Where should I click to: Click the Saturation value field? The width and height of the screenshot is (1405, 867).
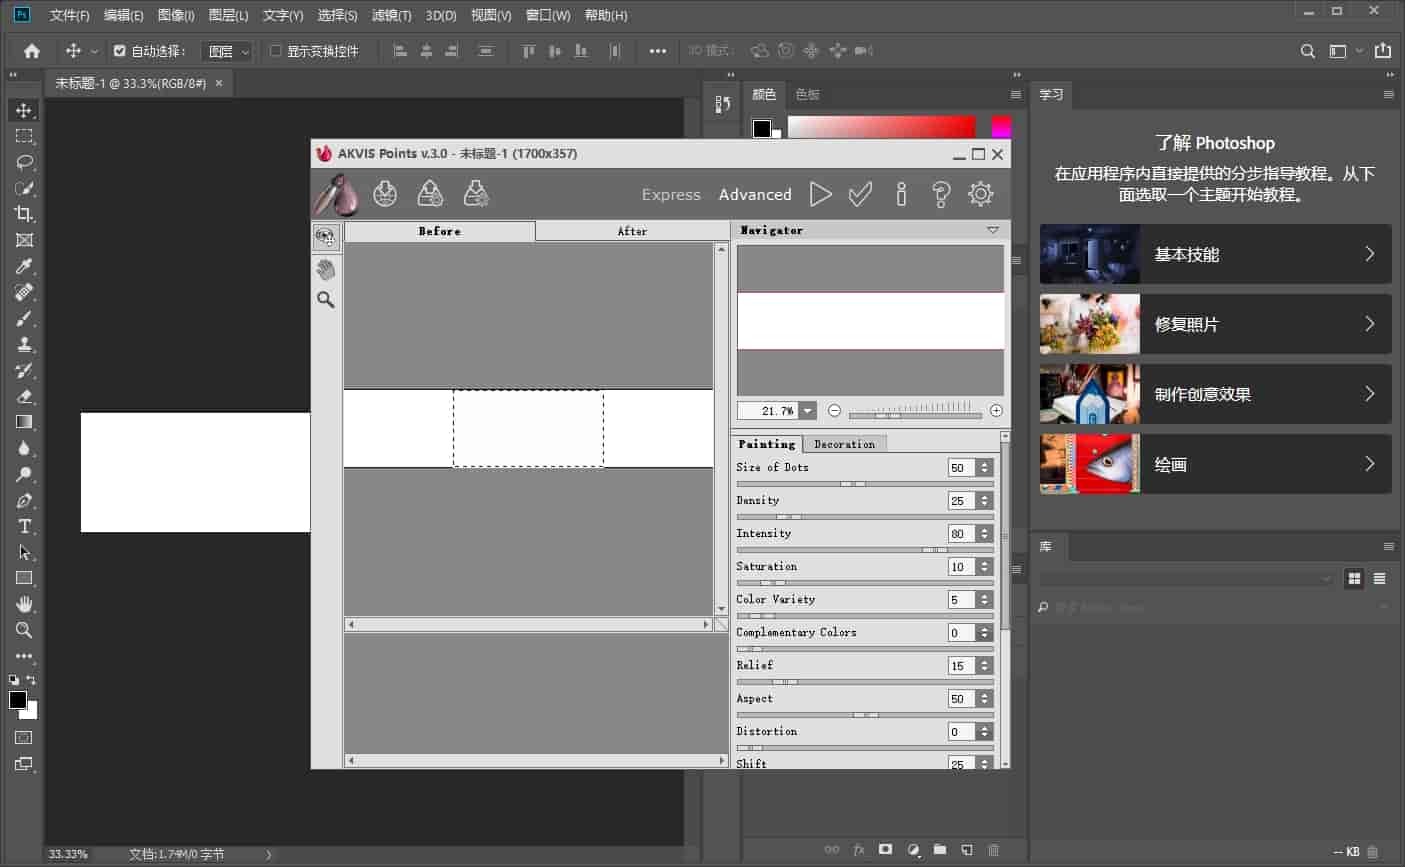[x=962, y=567]
